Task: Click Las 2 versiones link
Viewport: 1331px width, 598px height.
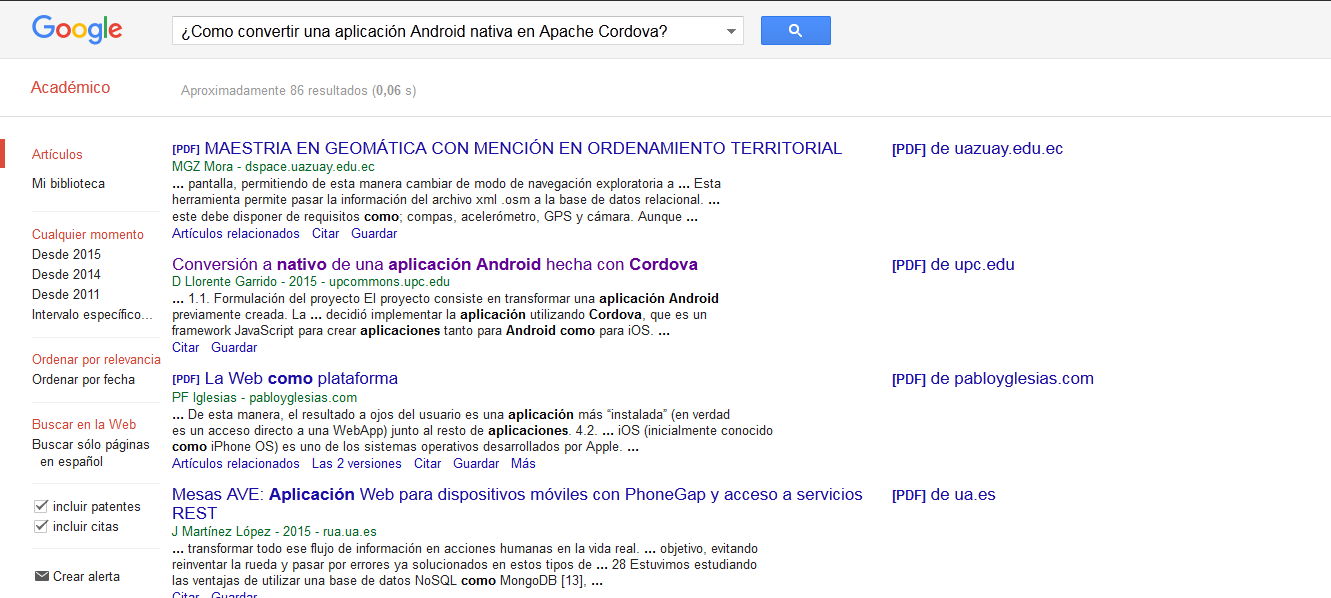Action: tap(357, 464)
